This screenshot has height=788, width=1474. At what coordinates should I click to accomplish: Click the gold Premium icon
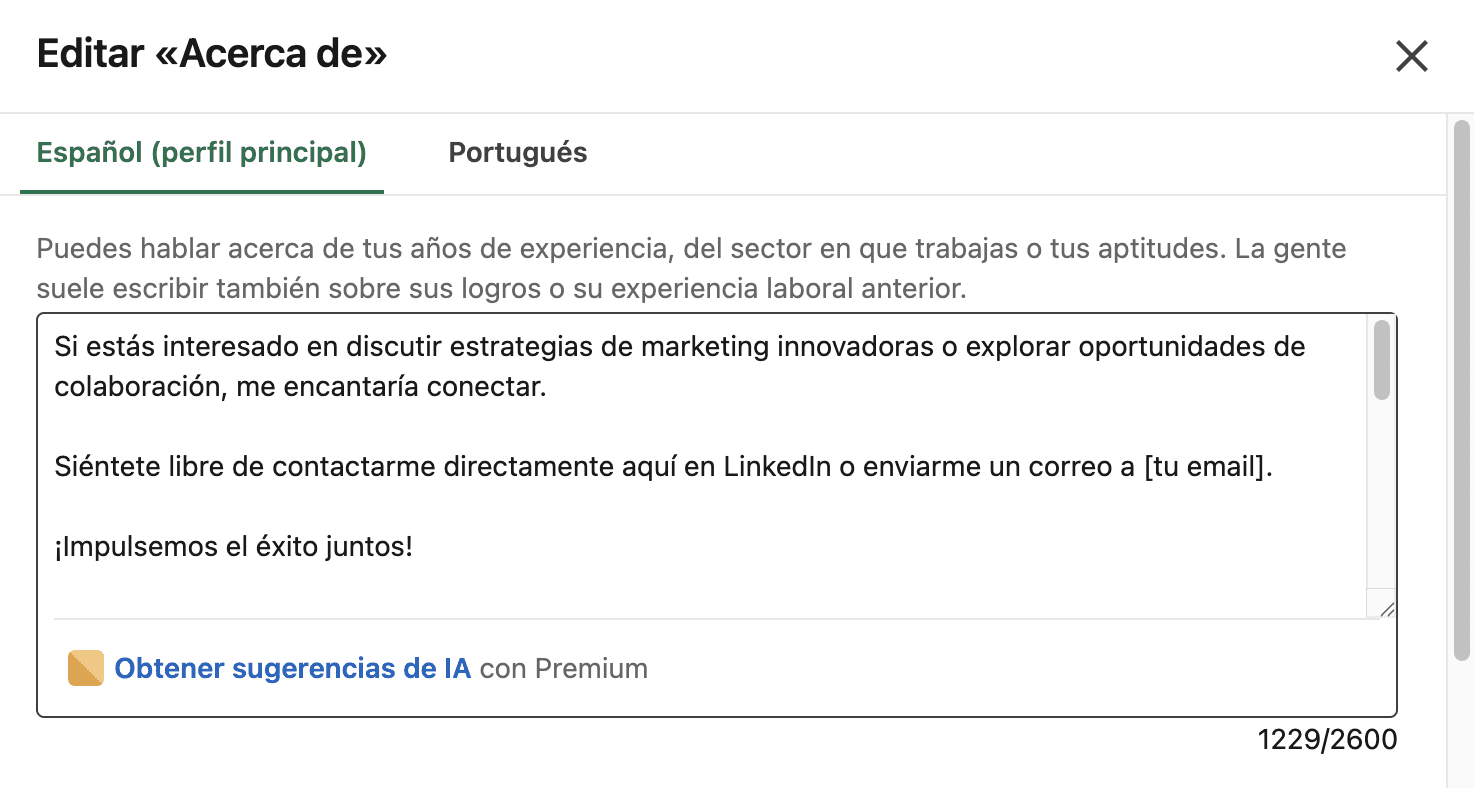pos(86,668)
